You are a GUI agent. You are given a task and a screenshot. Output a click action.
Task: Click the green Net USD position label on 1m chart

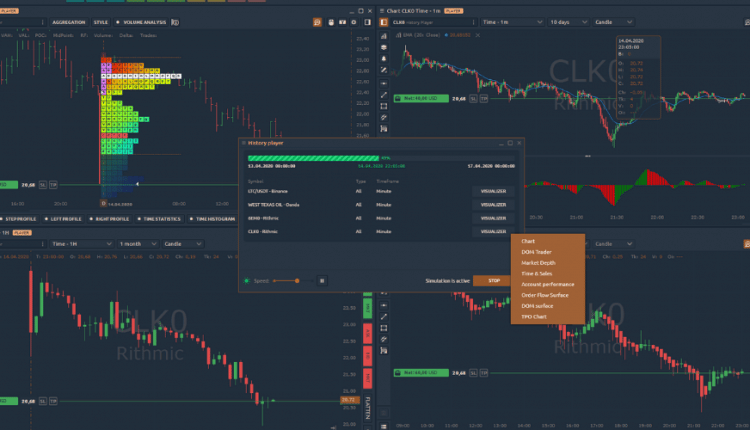coord(421,99)
